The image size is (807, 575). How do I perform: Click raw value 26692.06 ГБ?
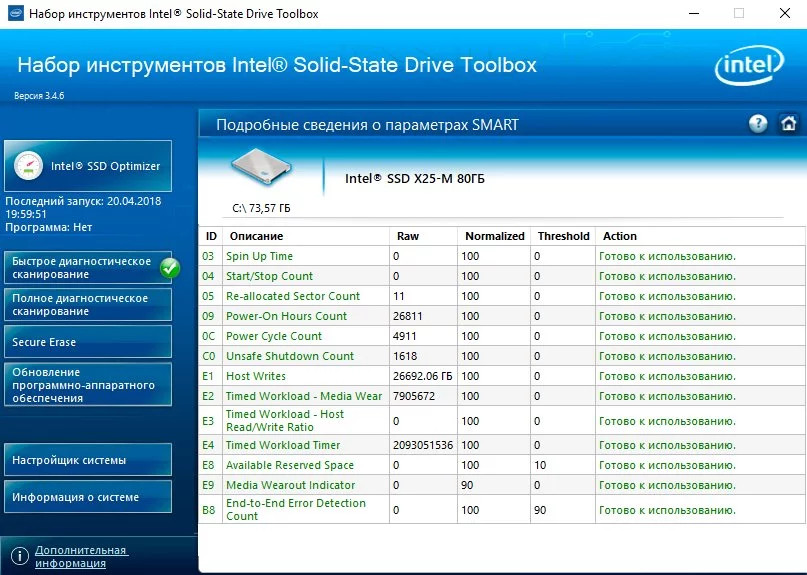point(423,376)
